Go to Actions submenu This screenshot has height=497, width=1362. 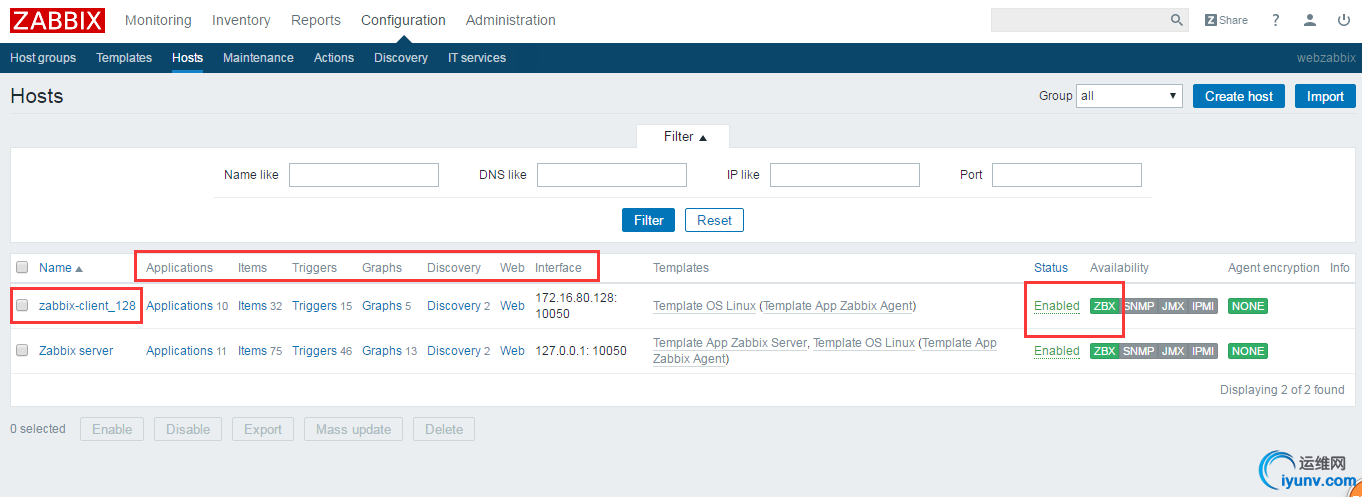pyautogui.click(x=334, y=58)
